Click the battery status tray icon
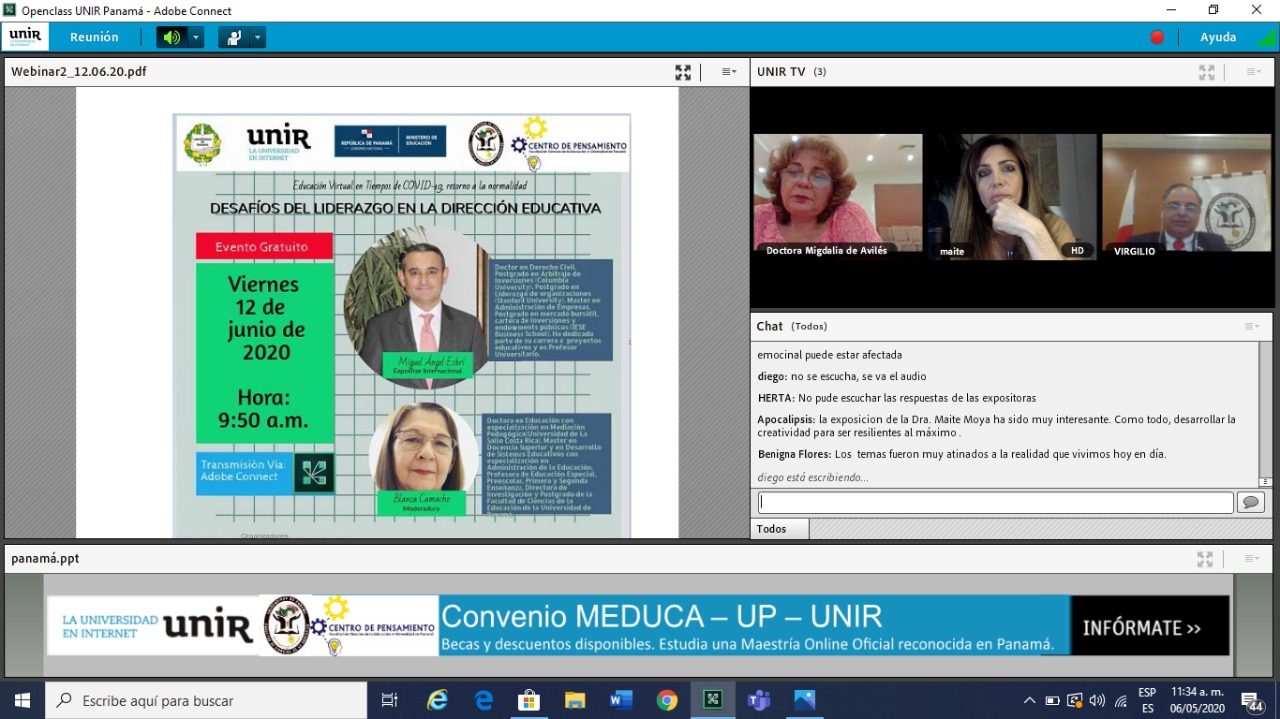Image resolution: width=1280 pixels, height=719 pixels. click(1052, 701)
